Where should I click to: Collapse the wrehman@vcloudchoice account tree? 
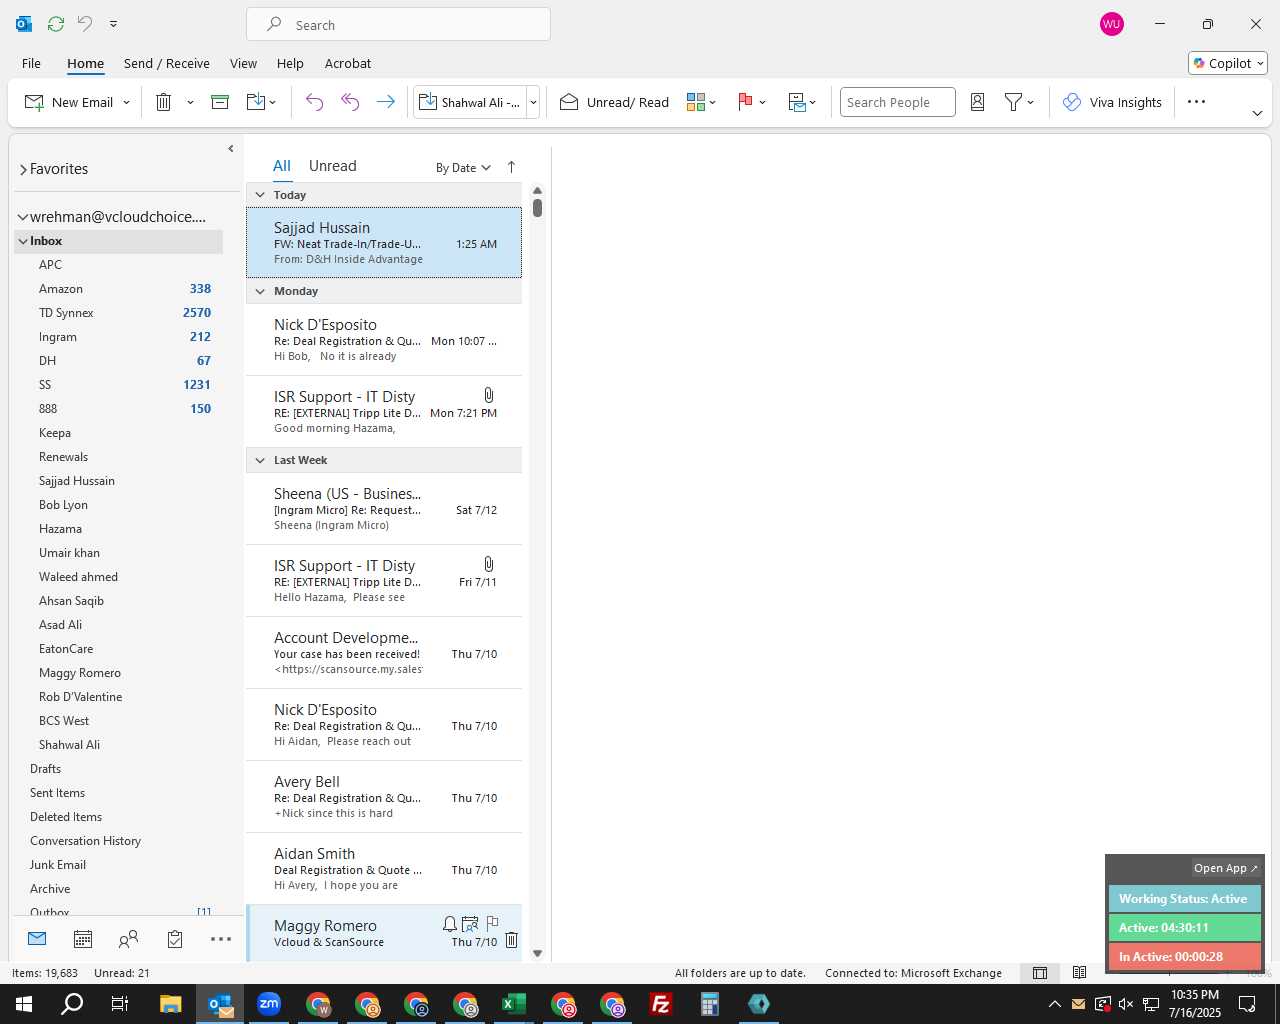[x=22, y=217]
